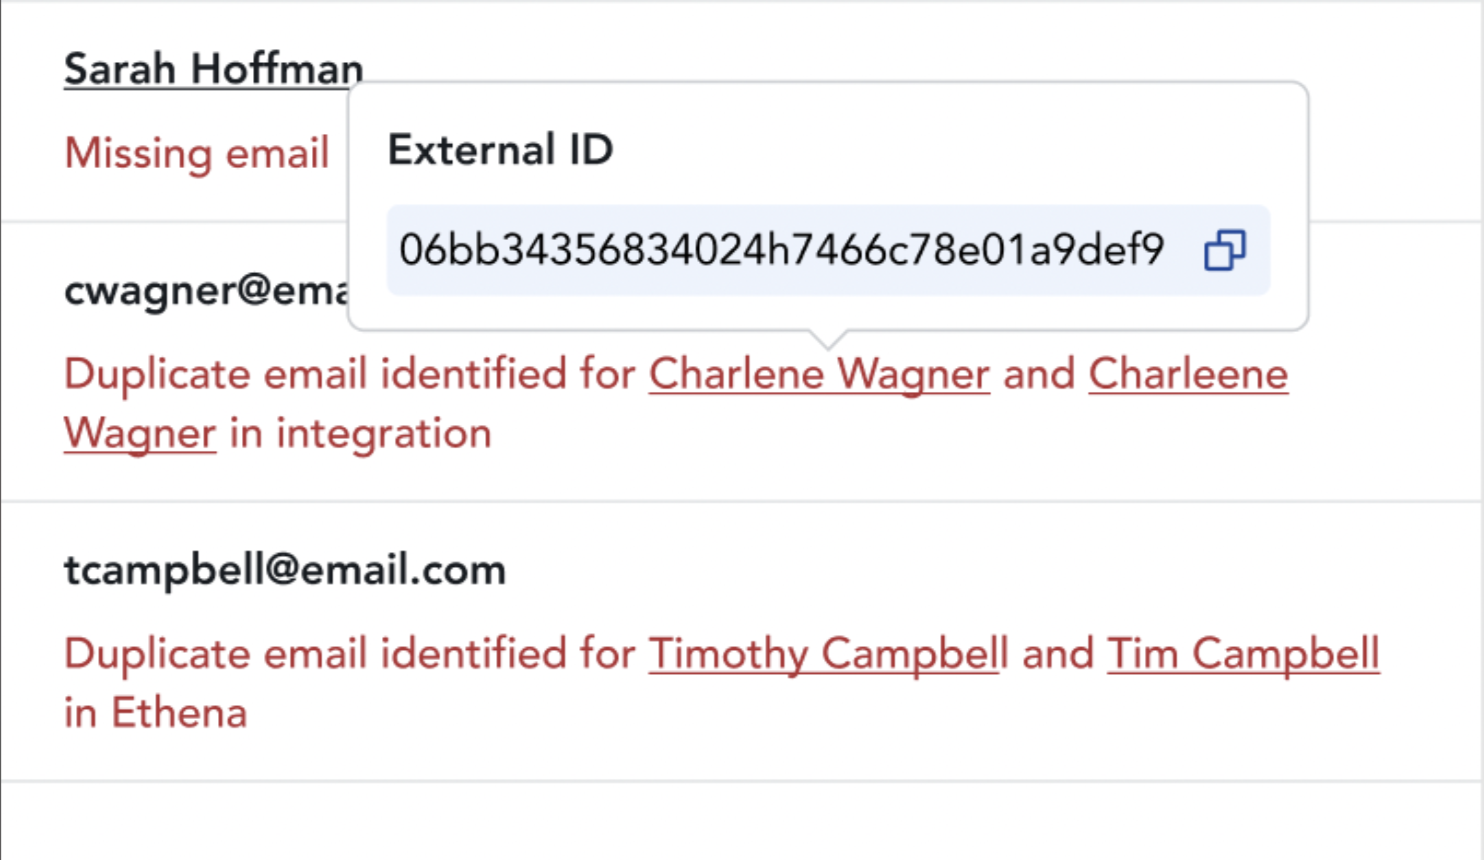The width and height of the screenshot is (1484, 860).
Task: Click the empty row below the tcampbell entry
Action: [742, 821]
